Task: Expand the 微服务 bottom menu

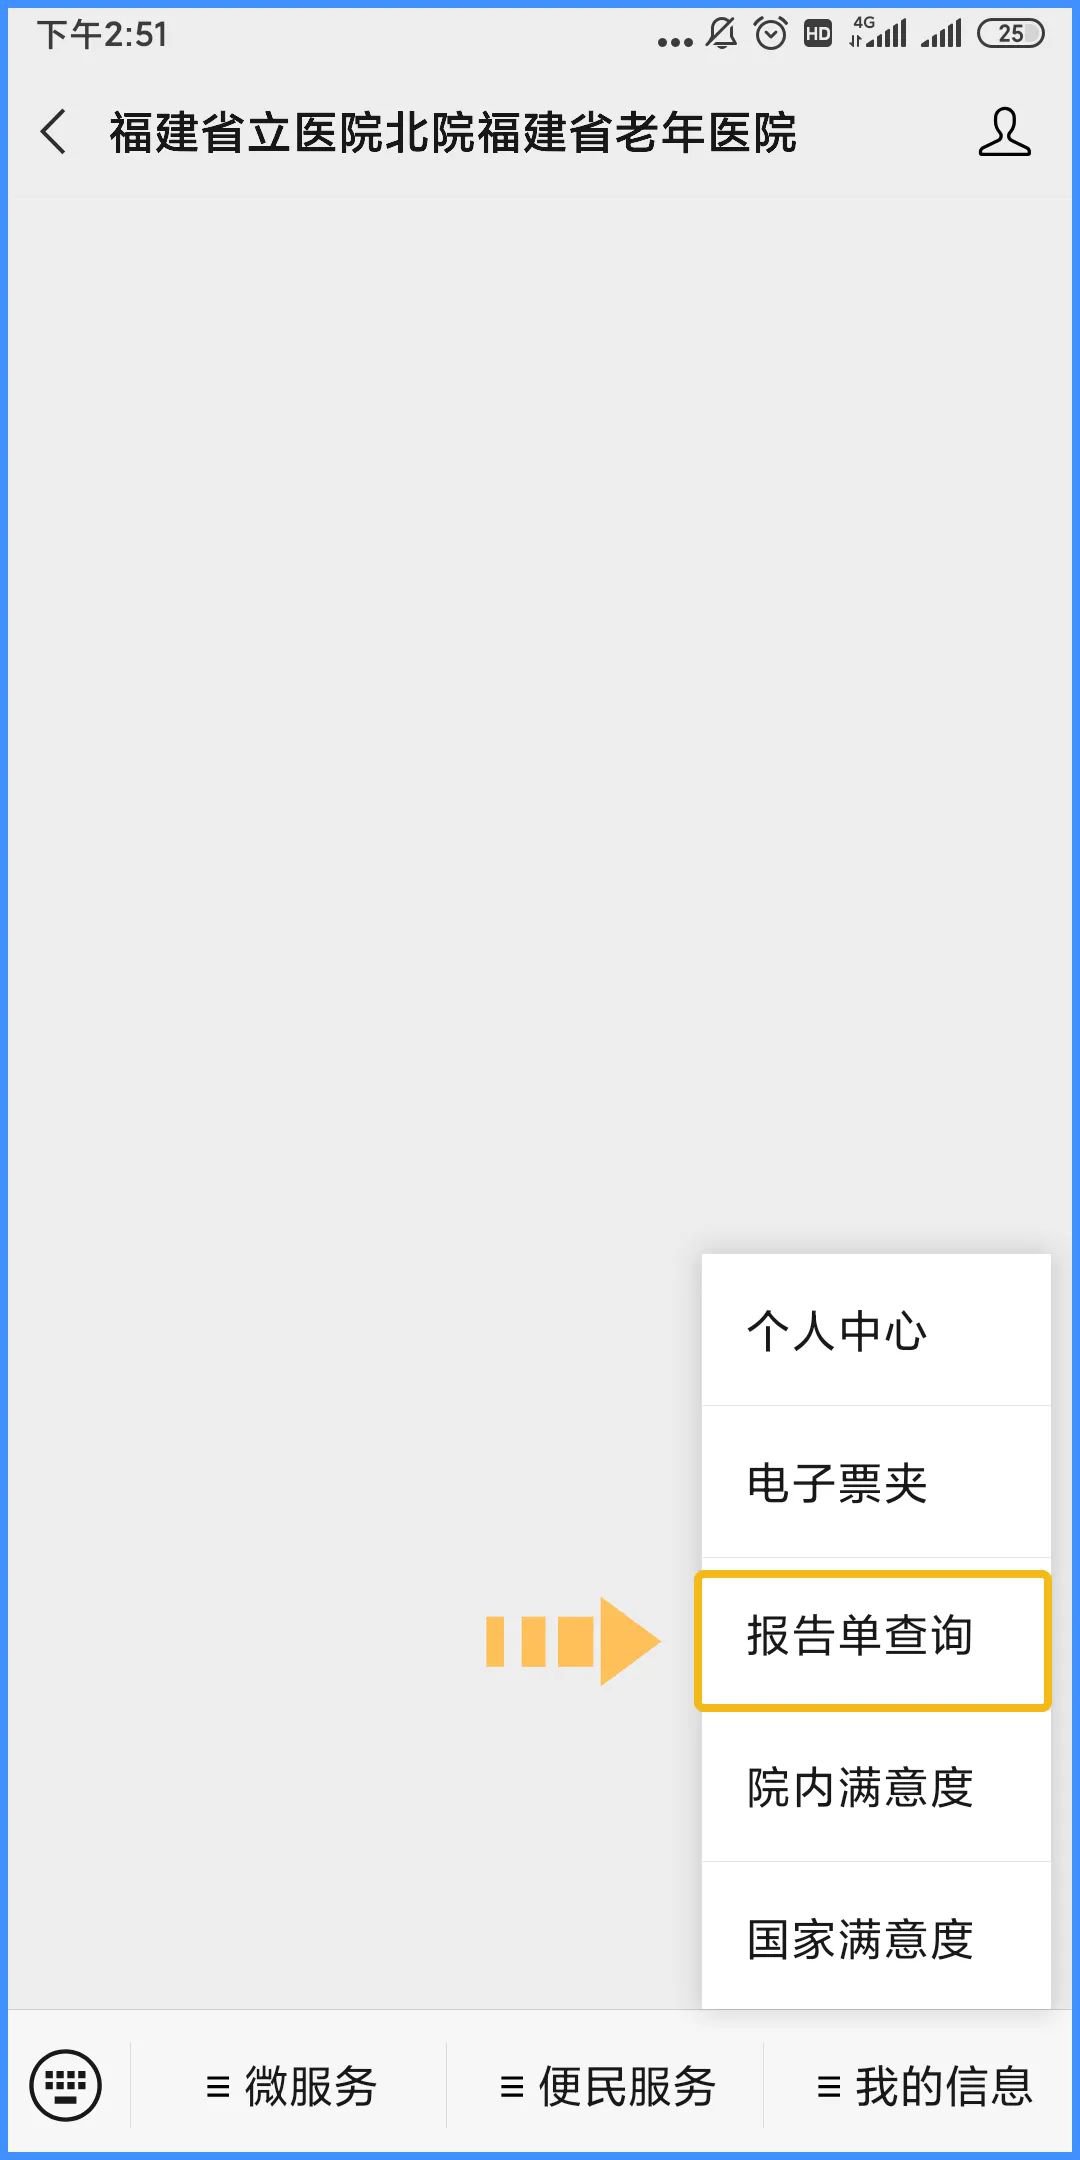Action: click(x=290, y=2086)
